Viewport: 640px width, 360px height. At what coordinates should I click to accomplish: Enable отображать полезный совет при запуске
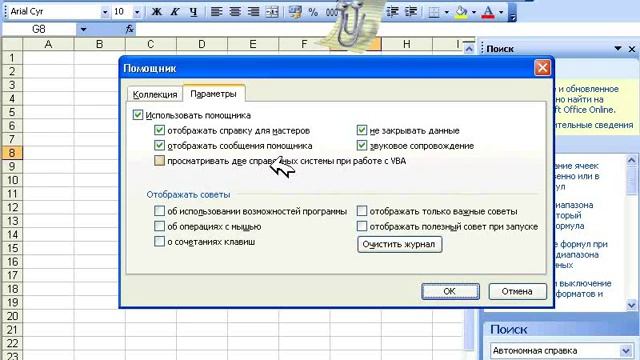coord(362,226)
